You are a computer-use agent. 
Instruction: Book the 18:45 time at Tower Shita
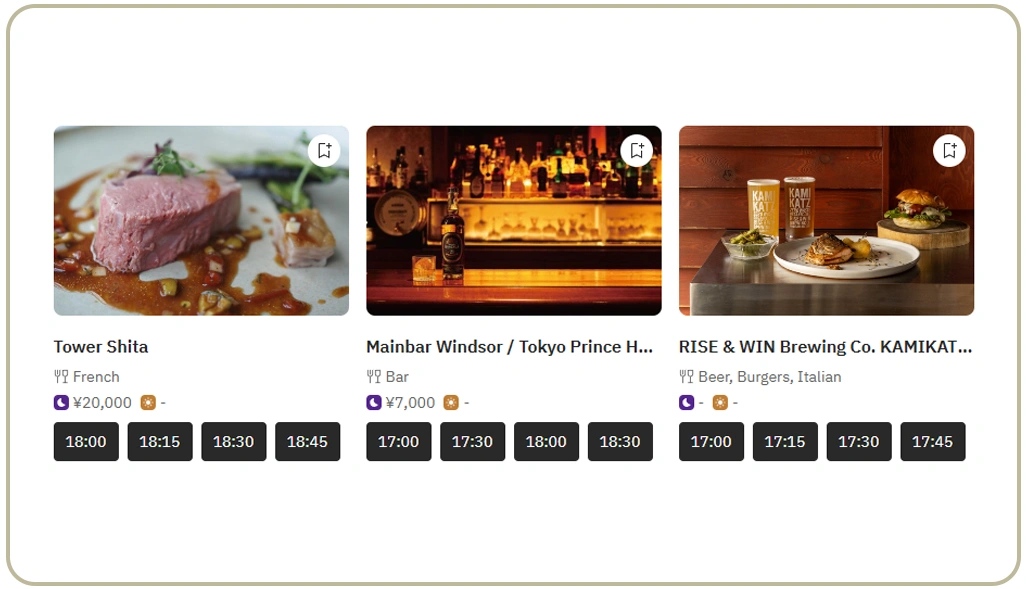307,441
